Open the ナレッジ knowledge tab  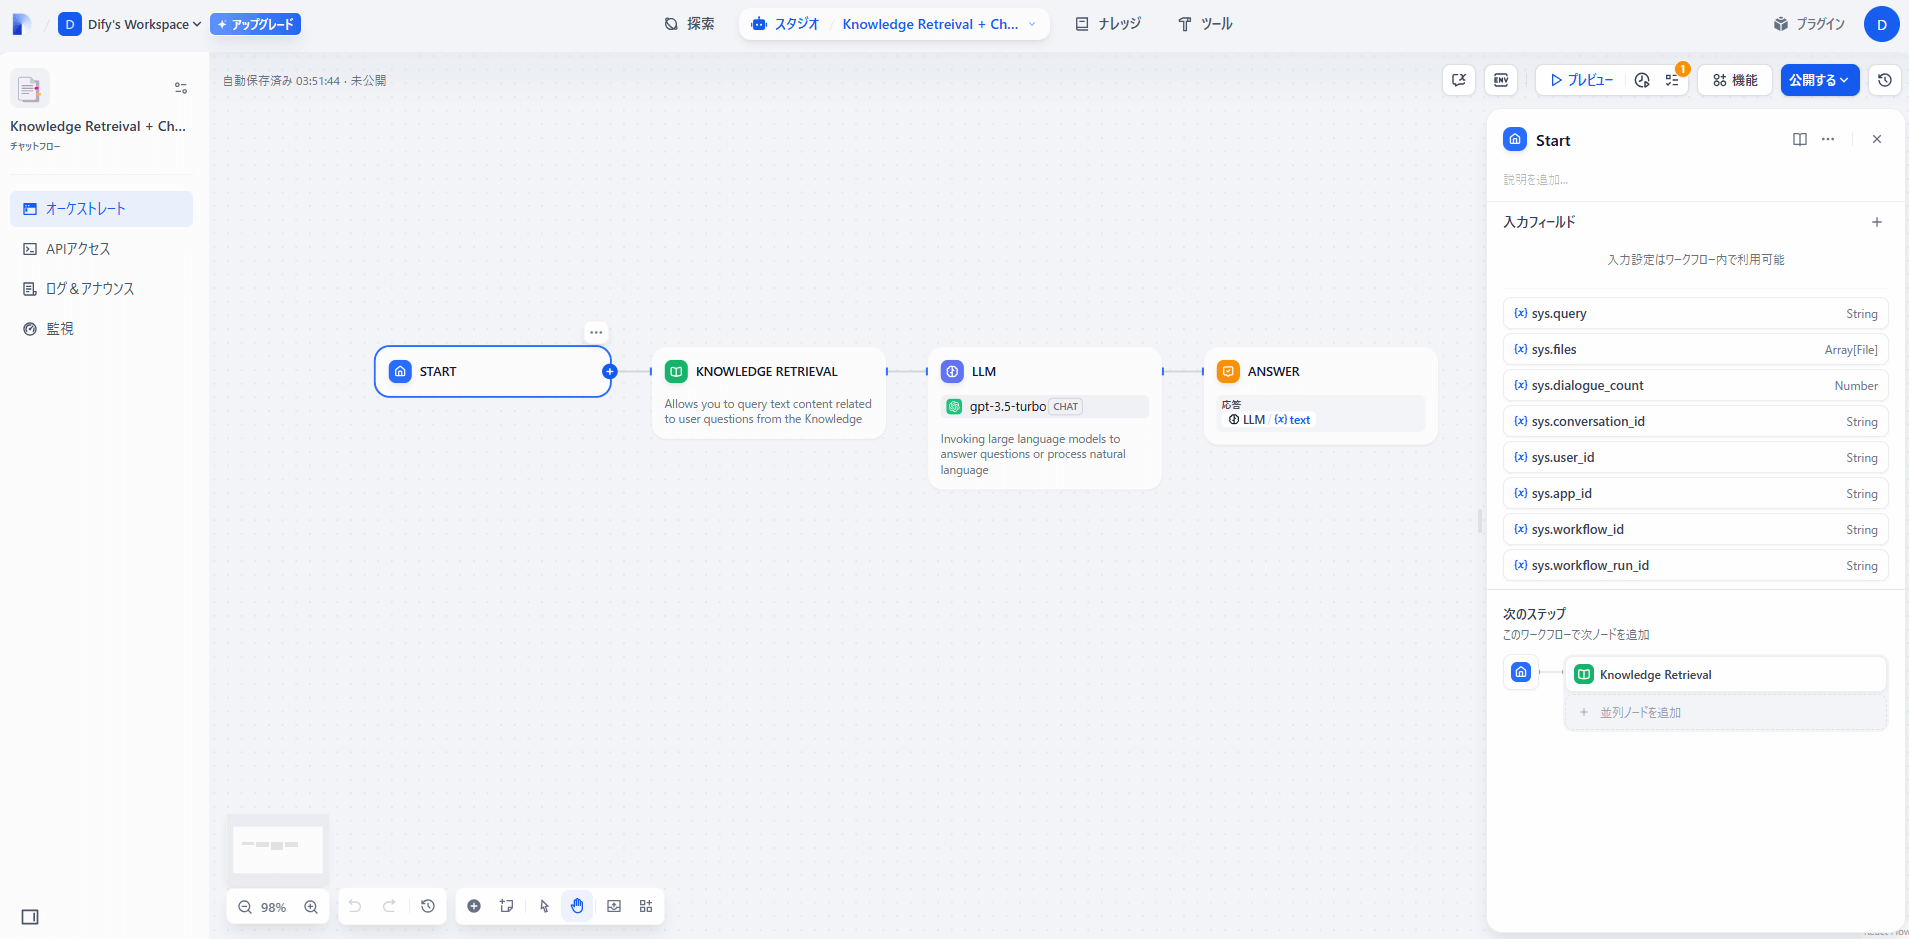click(1108, 24)
